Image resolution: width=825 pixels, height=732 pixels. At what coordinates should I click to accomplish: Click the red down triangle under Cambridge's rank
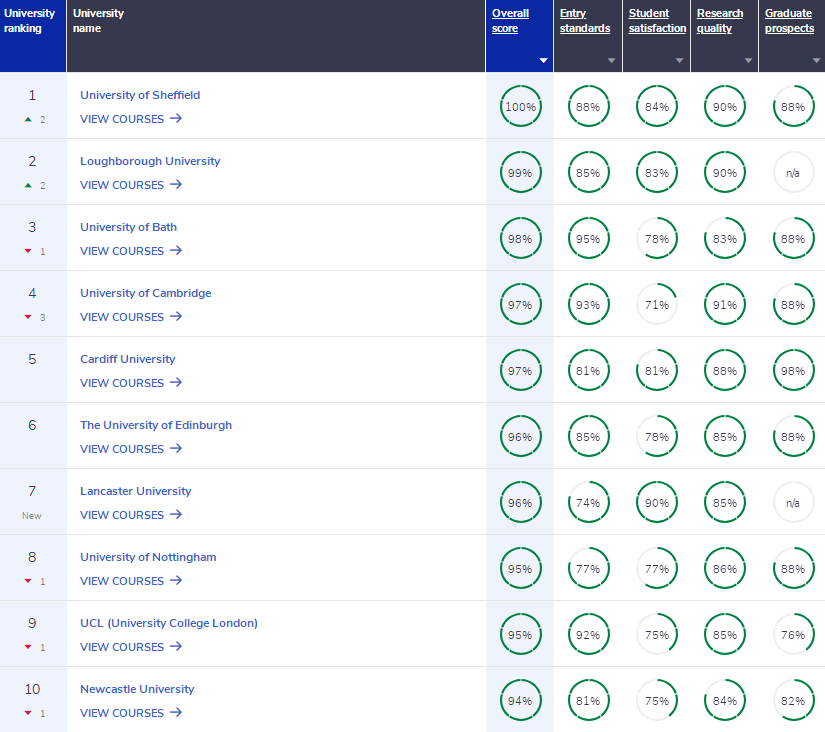tap(28, 317)
